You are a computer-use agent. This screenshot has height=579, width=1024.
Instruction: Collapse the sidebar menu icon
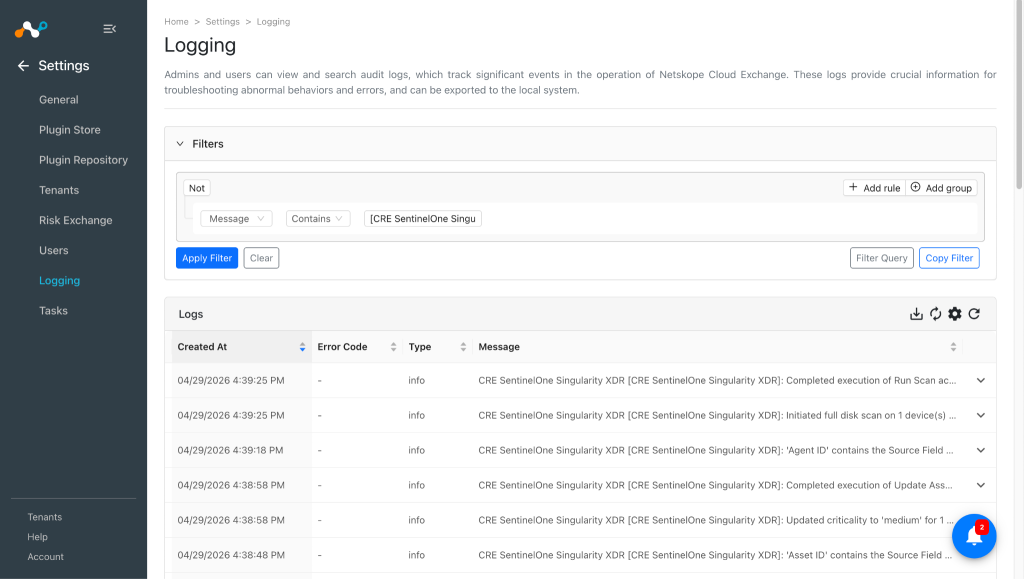click(110, 29)
